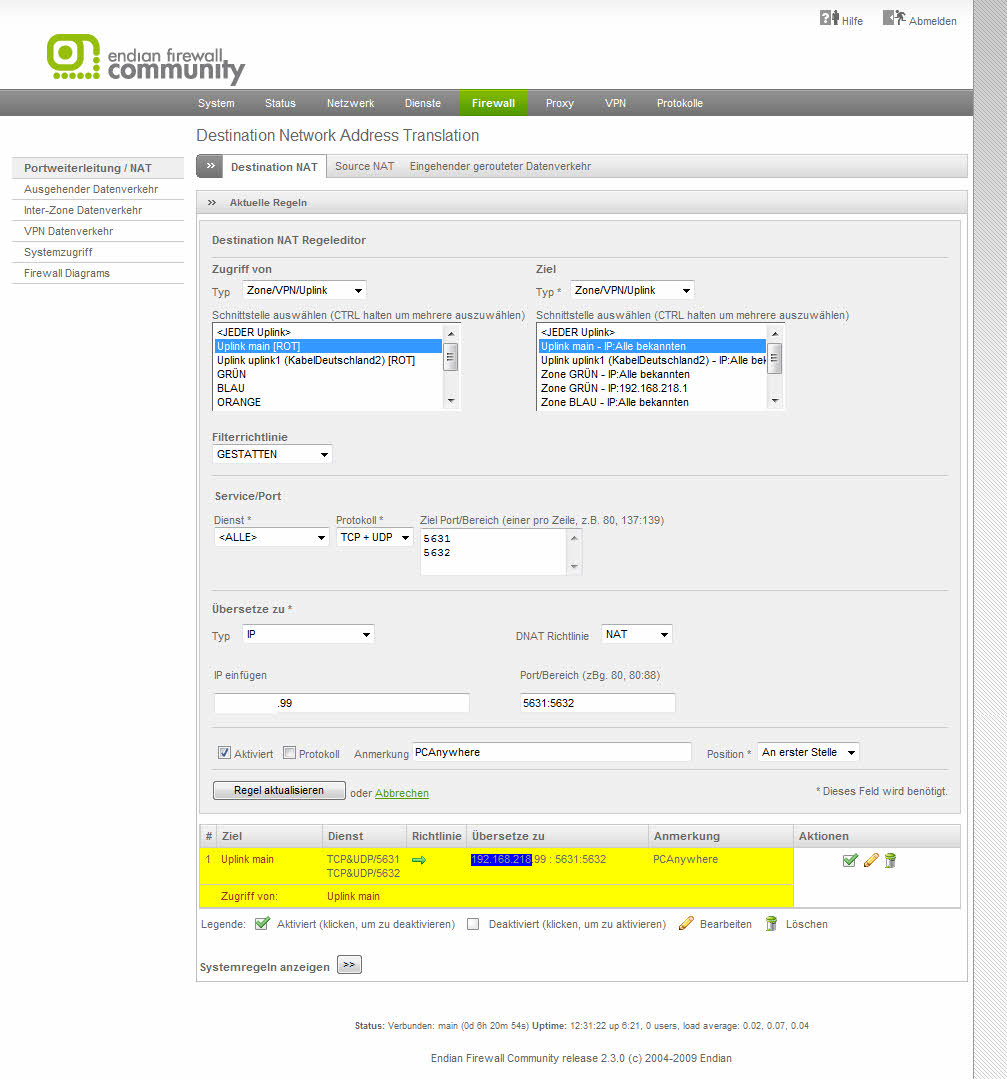The image size is (1007, 1079).
Task: Open the Protokoll TCP + UDP dropdown
Action: [x=374, y=537]
